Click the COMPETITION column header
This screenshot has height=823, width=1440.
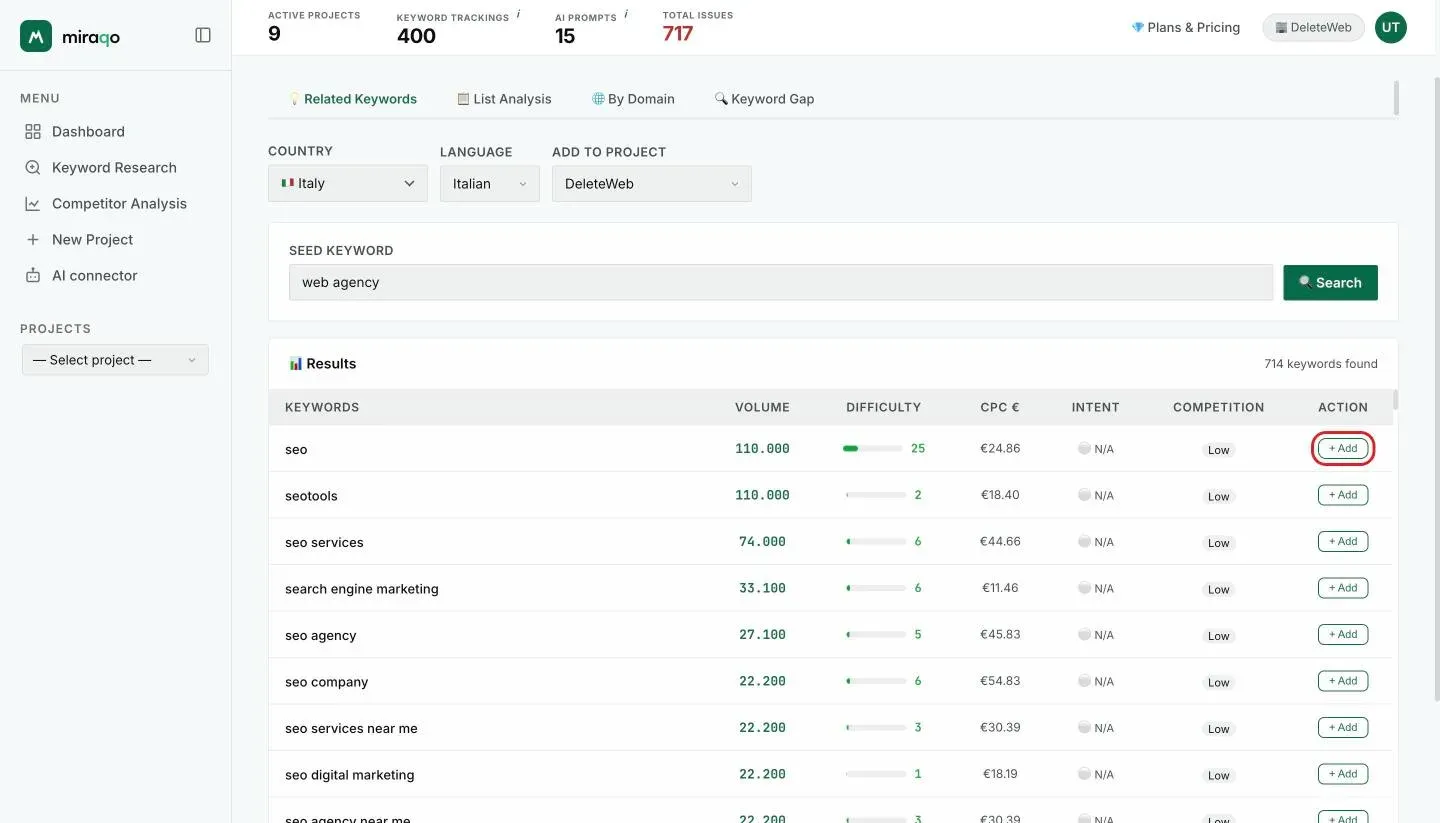pyautogui.click(x=1218, y=407)
